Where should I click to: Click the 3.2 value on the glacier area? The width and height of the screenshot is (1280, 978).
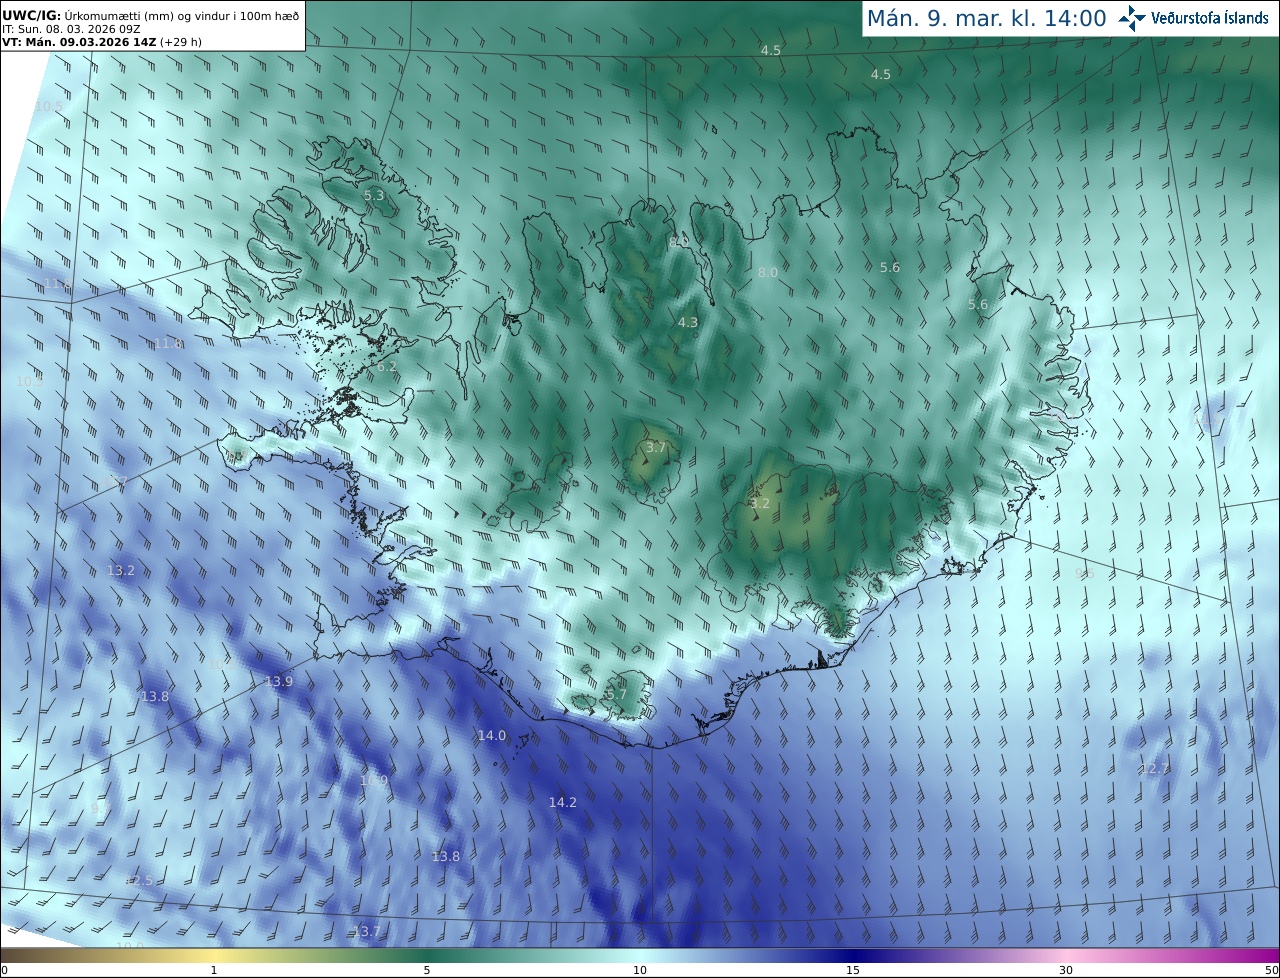(760, 503)
